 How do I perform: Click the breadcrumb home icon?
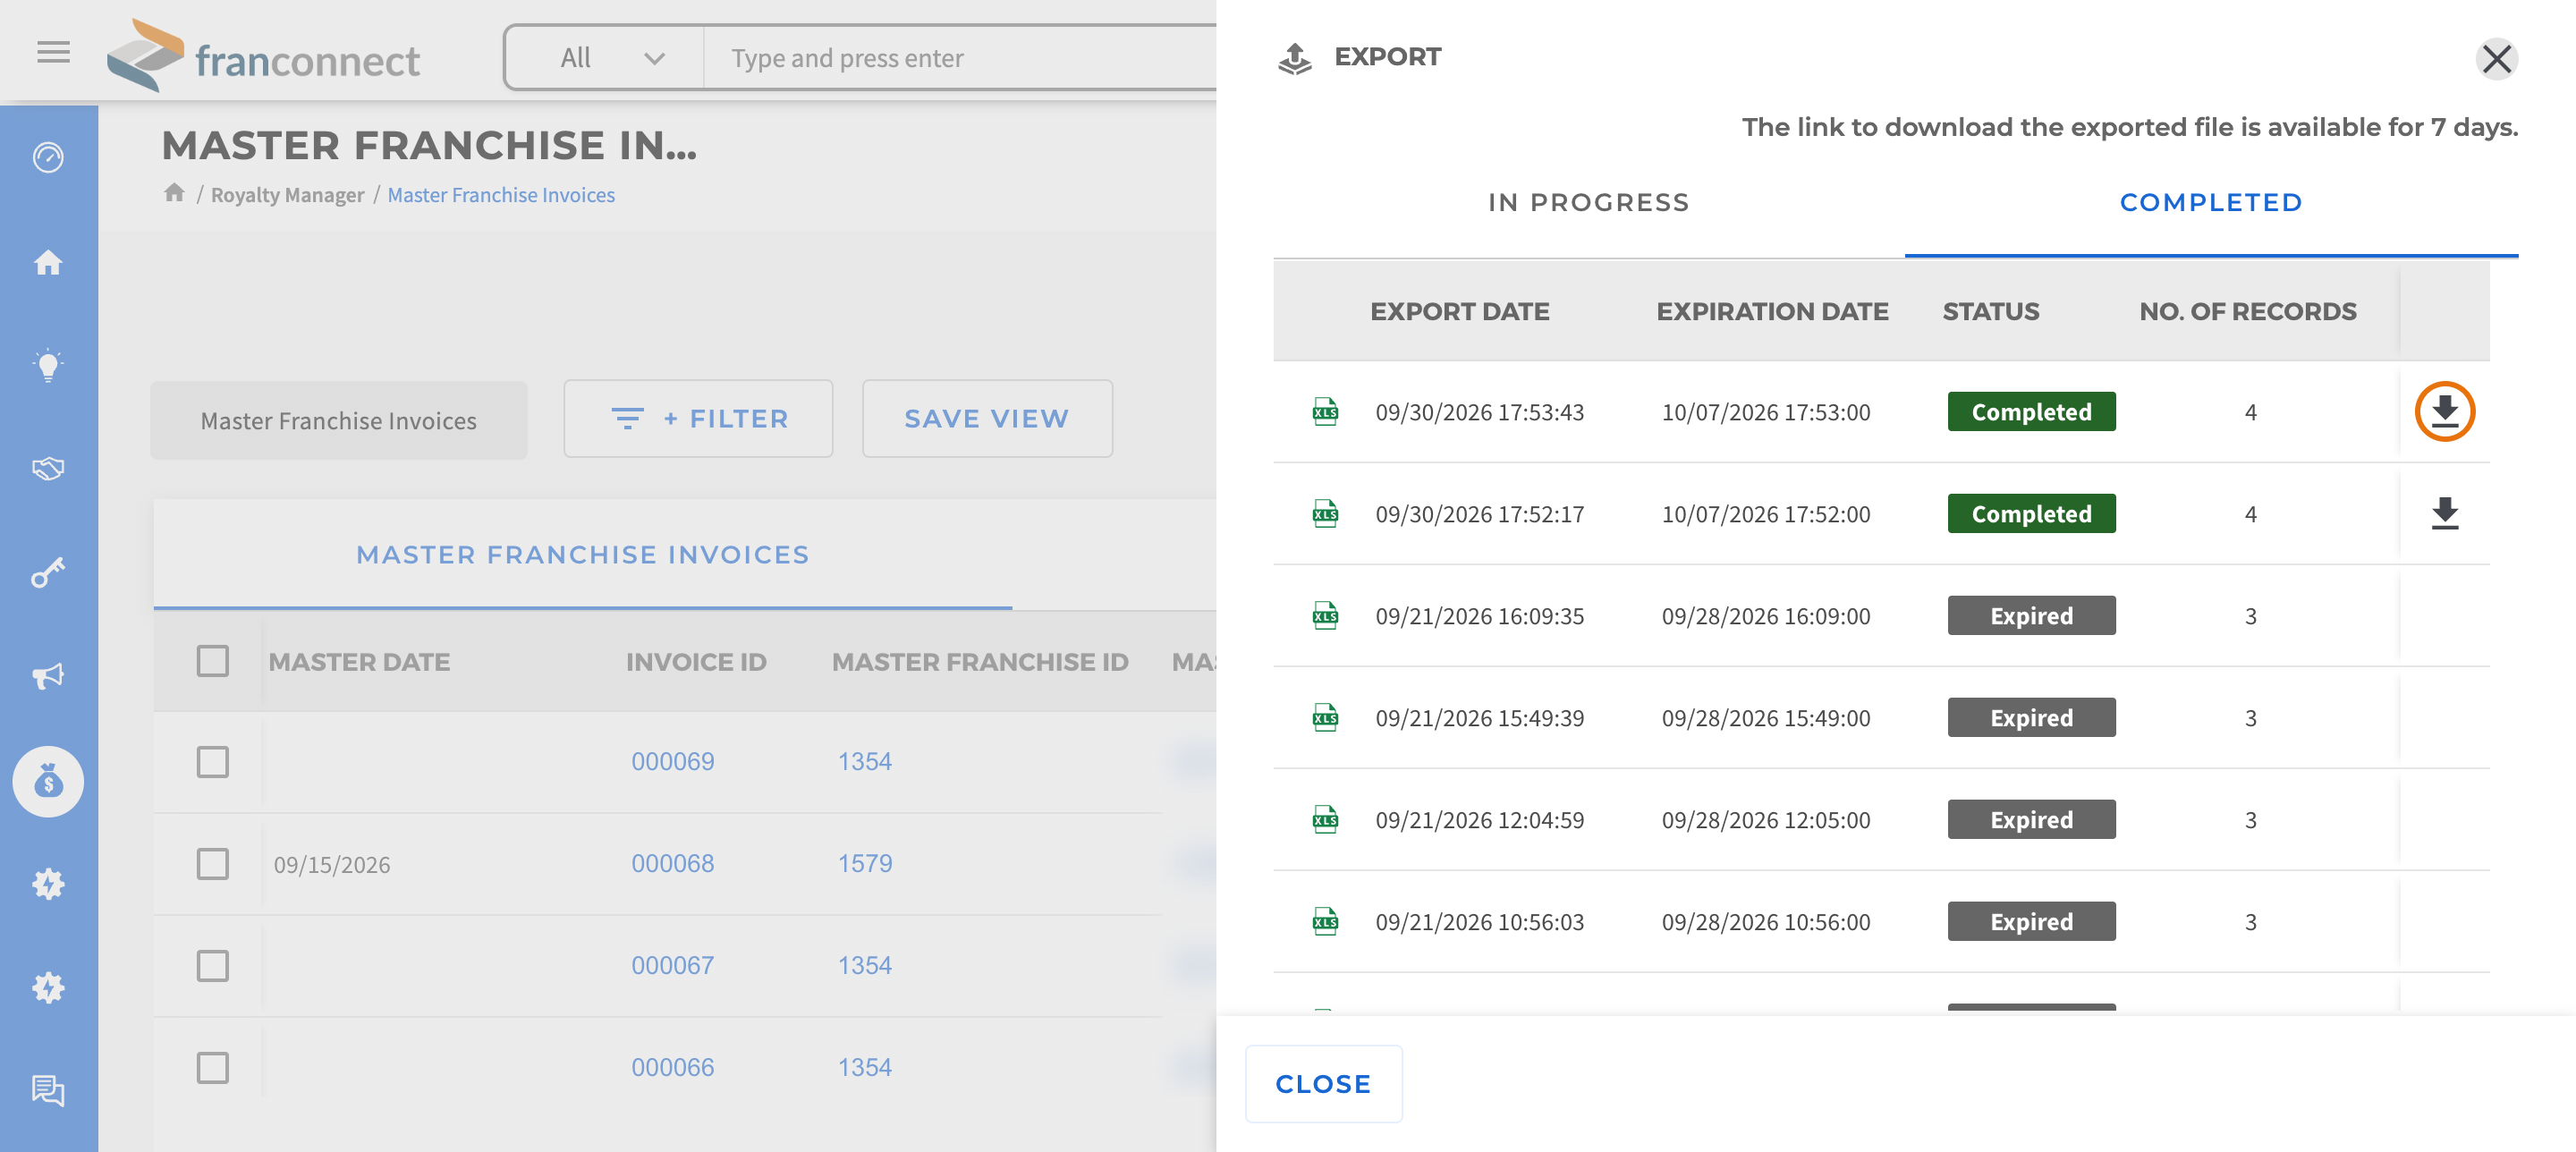[x=174, y=193]
